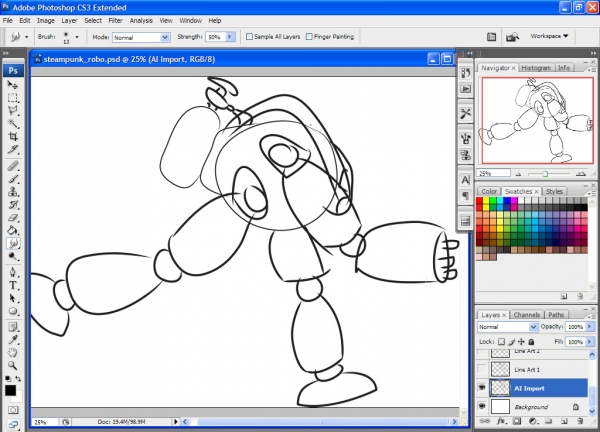This screenshot has width=600, height=432.
Task: Select the Notes tool
Action: [x=13, y=327]
